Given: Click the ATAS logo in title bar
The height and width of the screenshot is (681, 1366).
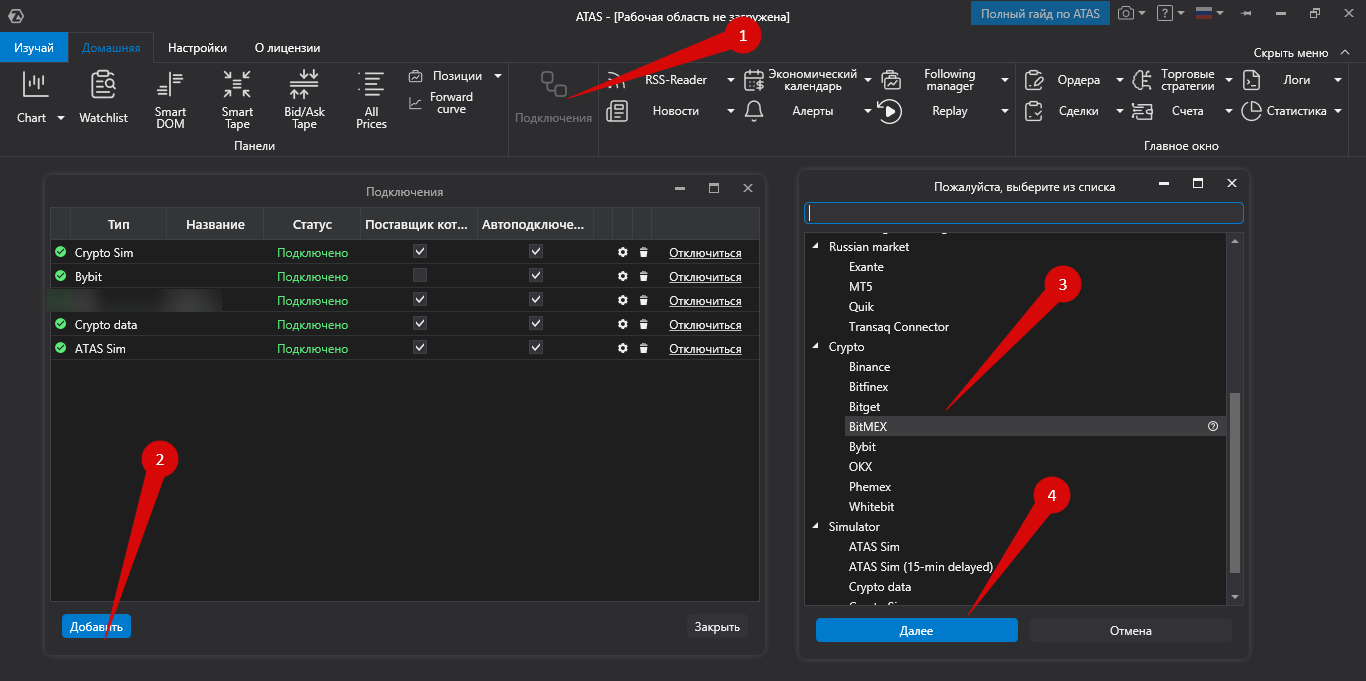Looking at the screenshot, I should pyautogui.click(x=15, y=16).
